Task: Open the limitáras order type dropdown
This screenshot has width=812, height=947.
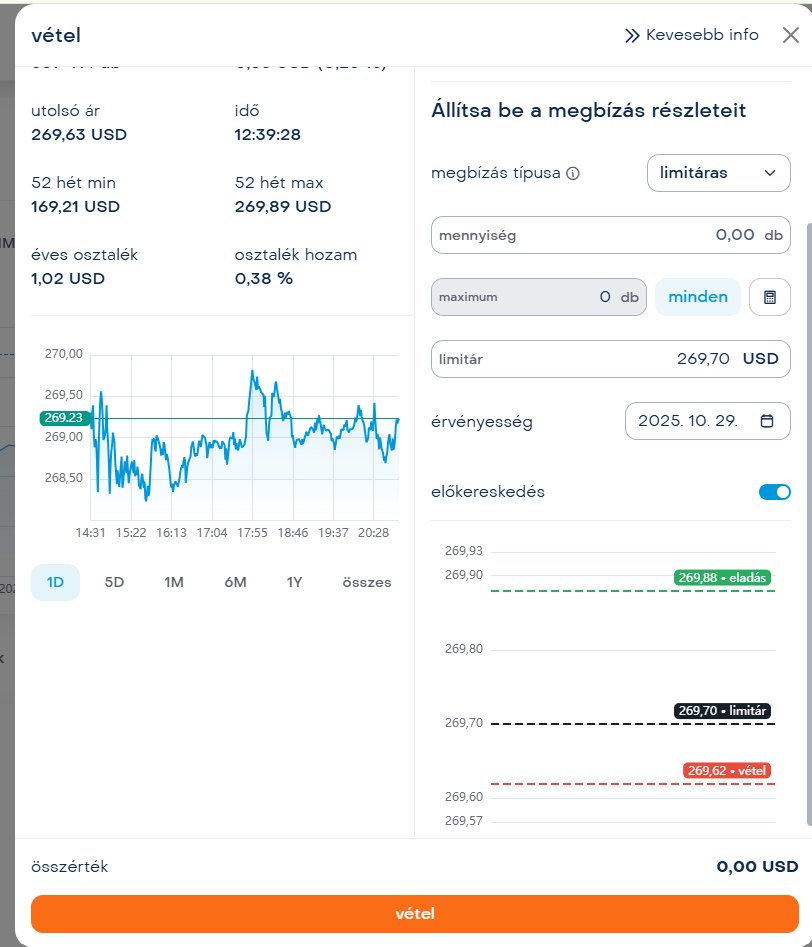Action: 719,173
